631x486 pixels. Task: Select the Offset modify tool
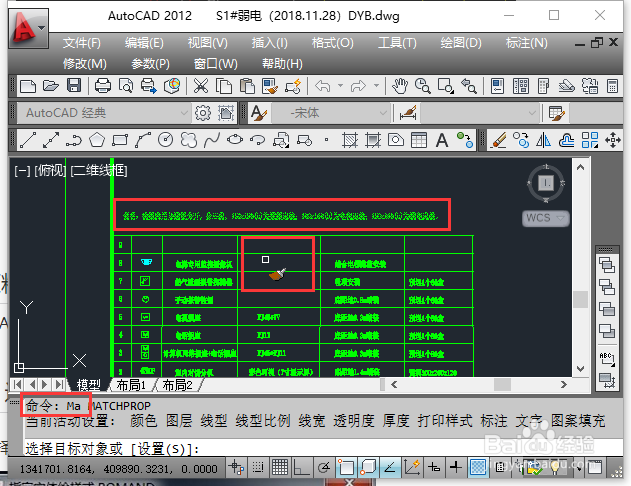[567, 140]
